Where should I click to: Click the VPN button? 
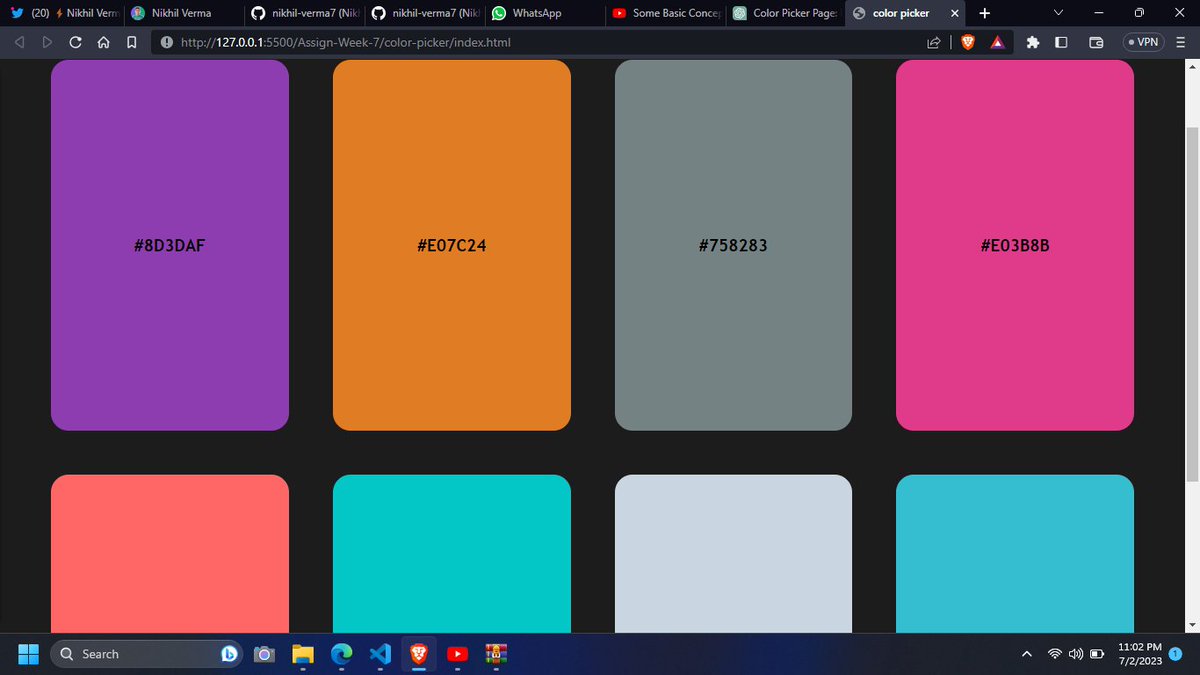pyautogui.click(x=1143, y=42)
